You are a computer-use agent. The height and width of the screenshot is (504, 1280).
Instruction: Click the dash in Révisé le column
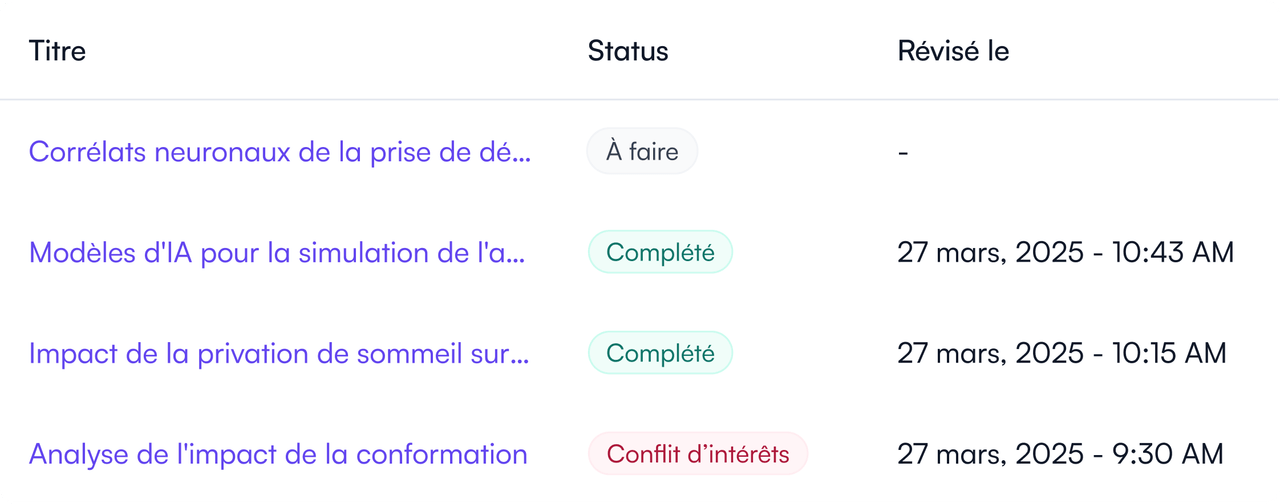coord(903,153)
